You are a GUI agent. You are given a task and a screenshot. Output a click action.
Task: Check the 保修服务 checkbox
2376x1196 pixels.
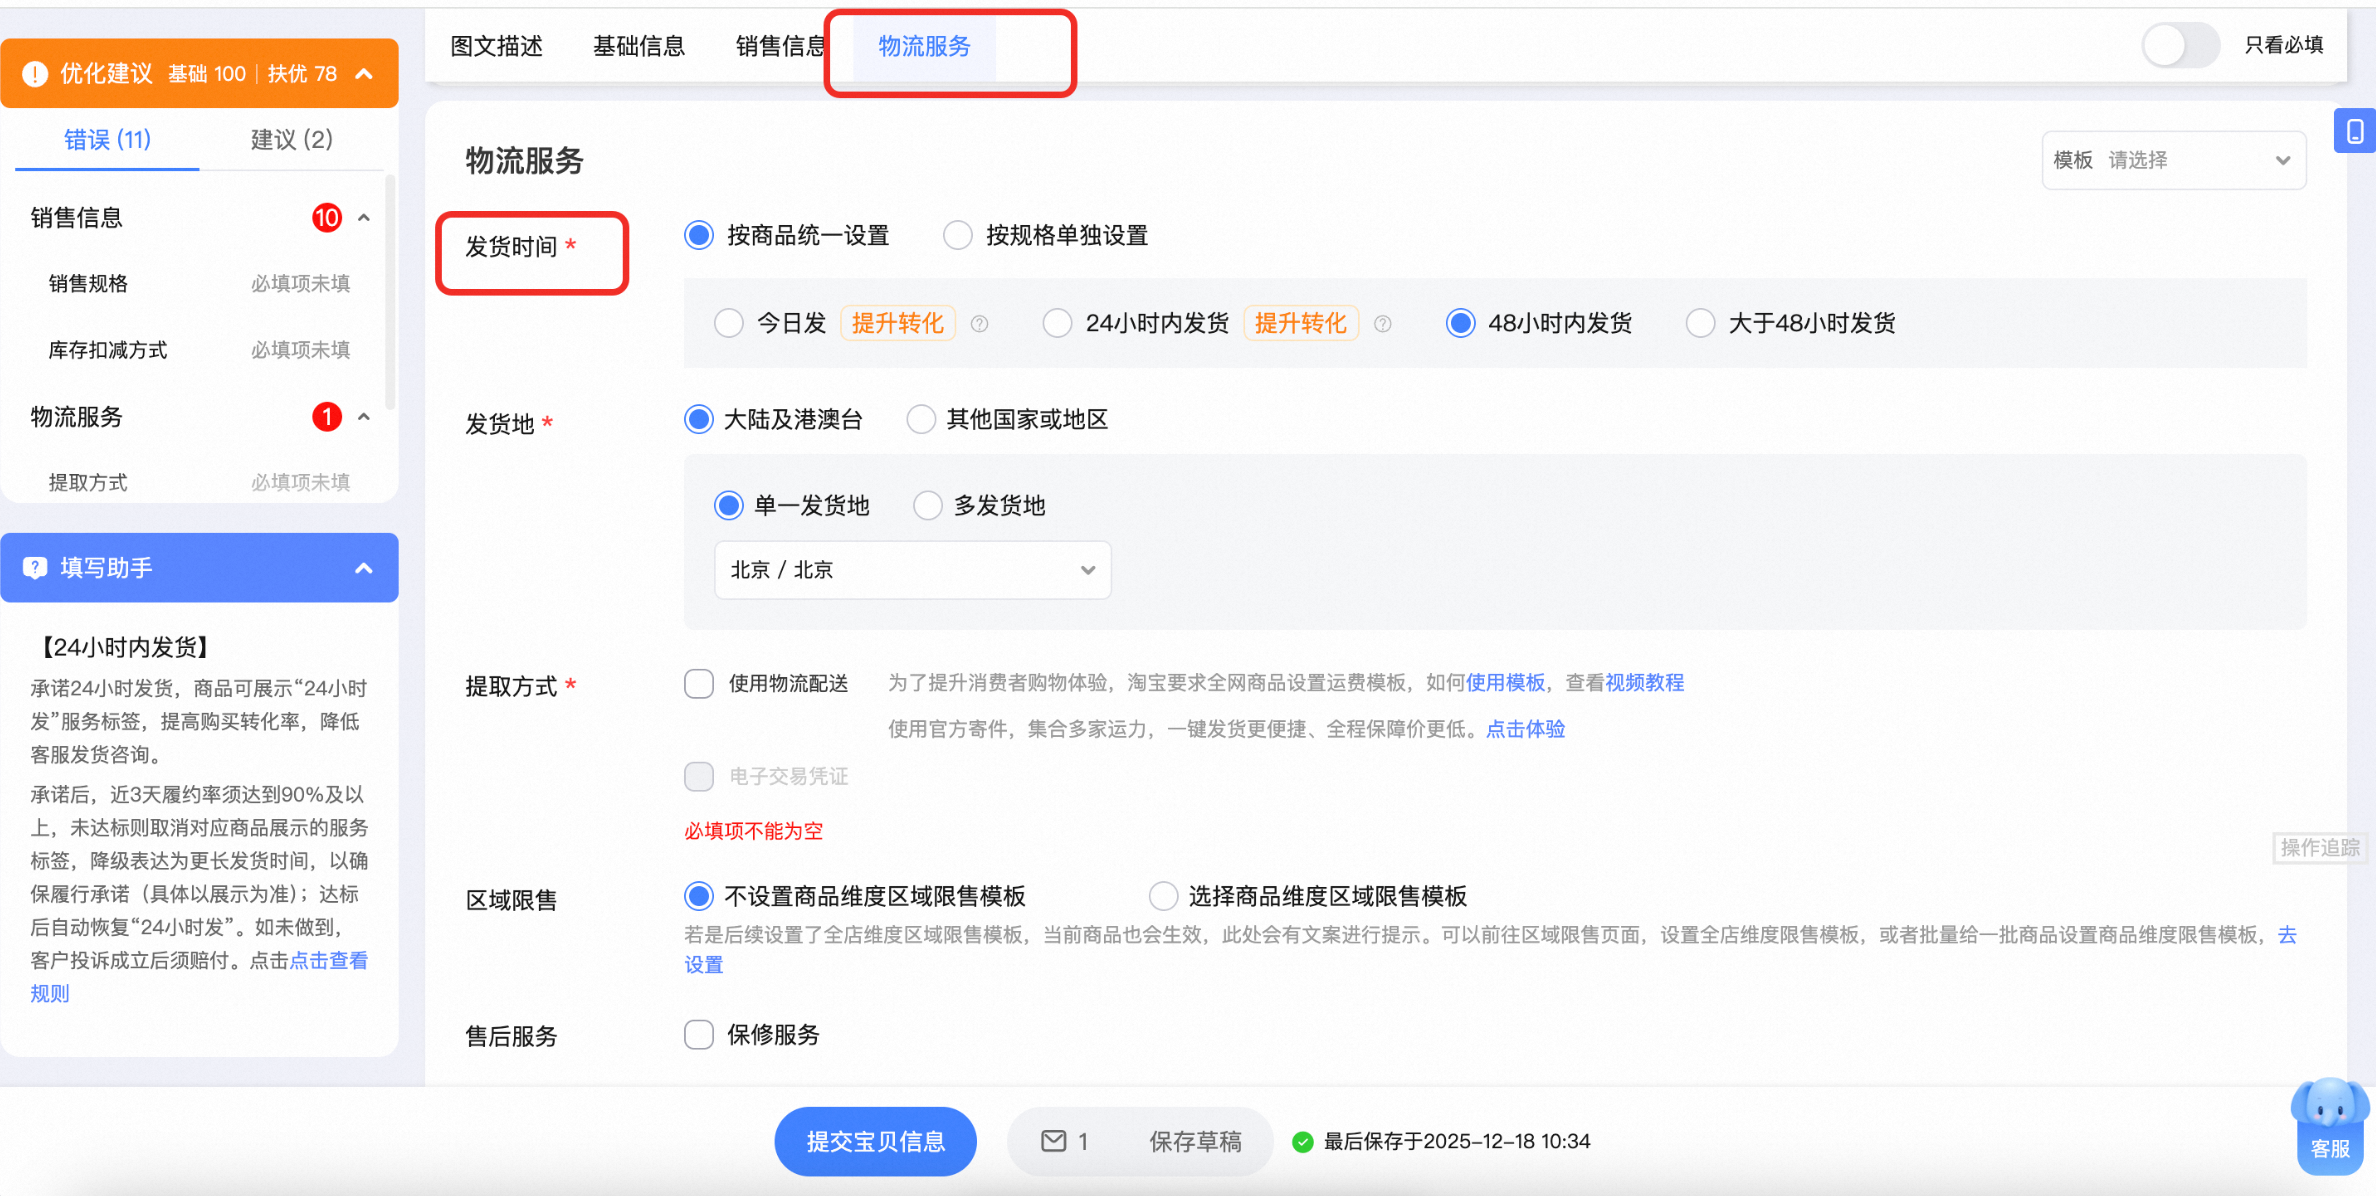click(x=699, y=1034)
